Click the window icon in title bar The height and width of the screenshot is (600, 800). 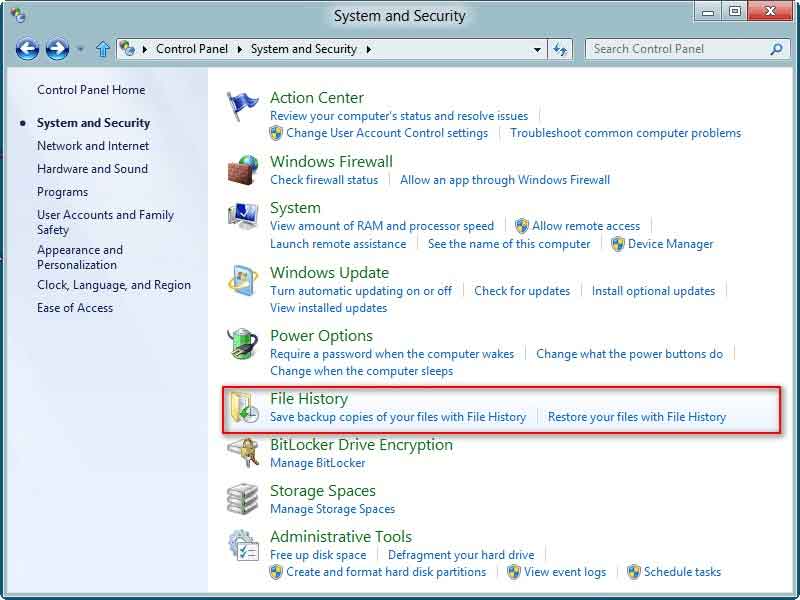point(18,15)
